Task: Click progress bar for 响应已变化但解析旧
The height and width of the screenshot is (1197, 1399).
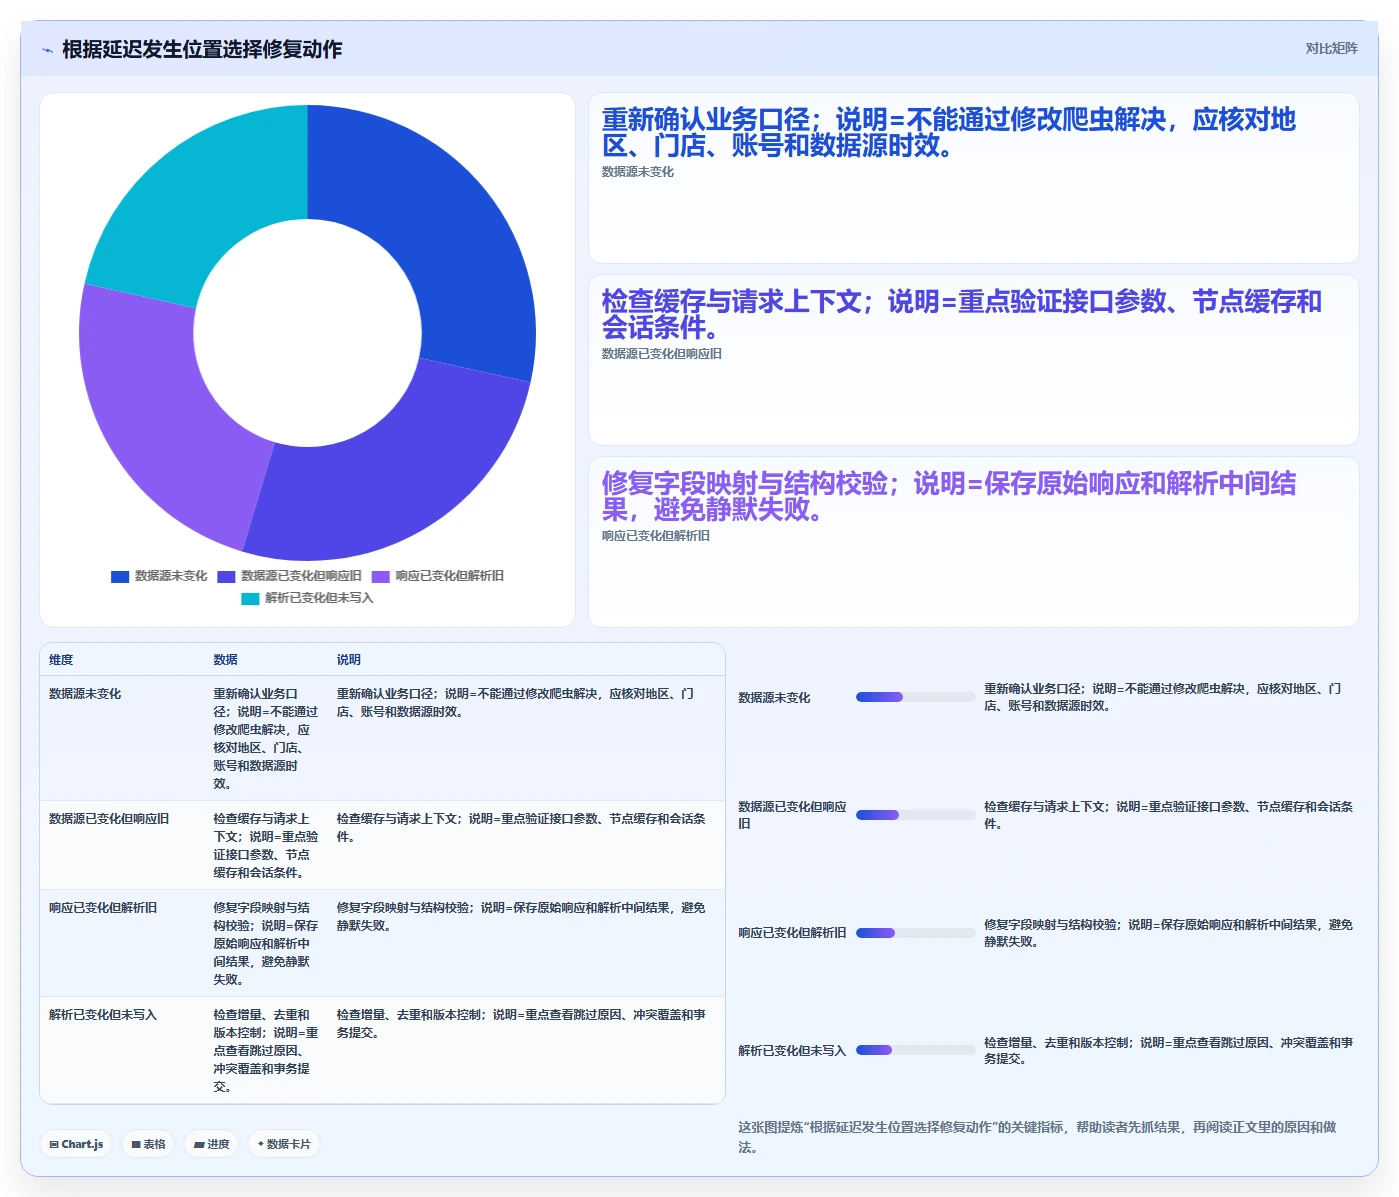Action: (x=915, y=933)
